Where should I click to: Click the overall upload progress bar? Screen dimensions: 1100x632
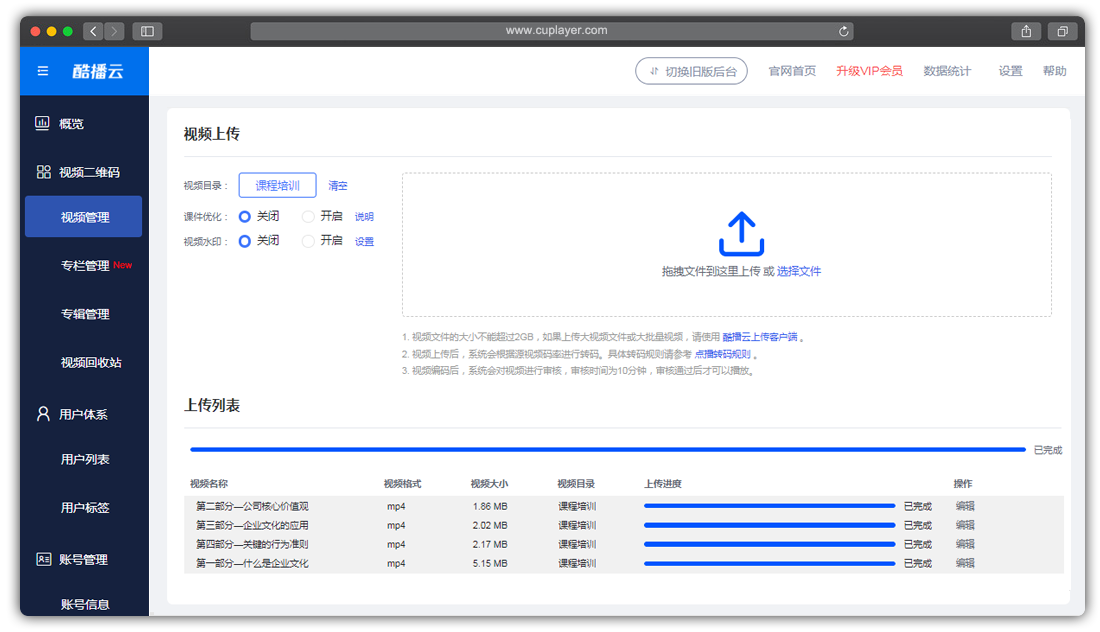[x=608, y=450]
